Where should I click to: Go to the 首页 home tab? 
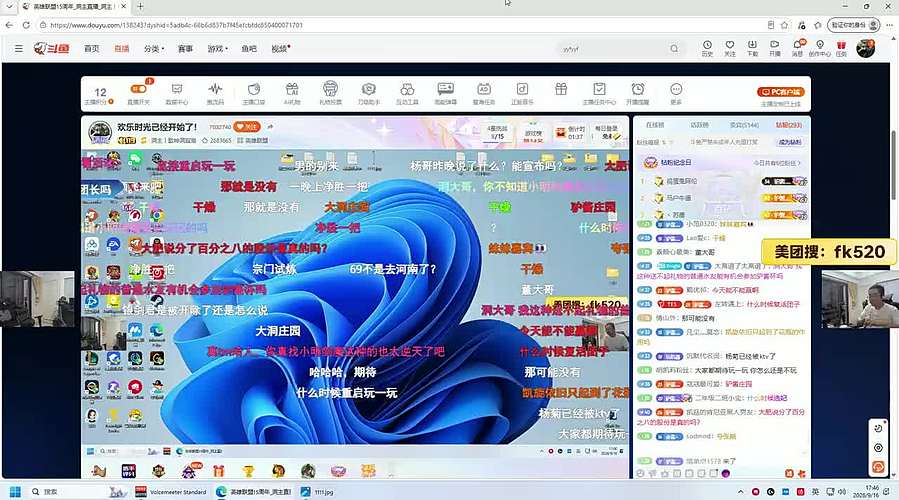pyautogui.click(x=91, y=49)
